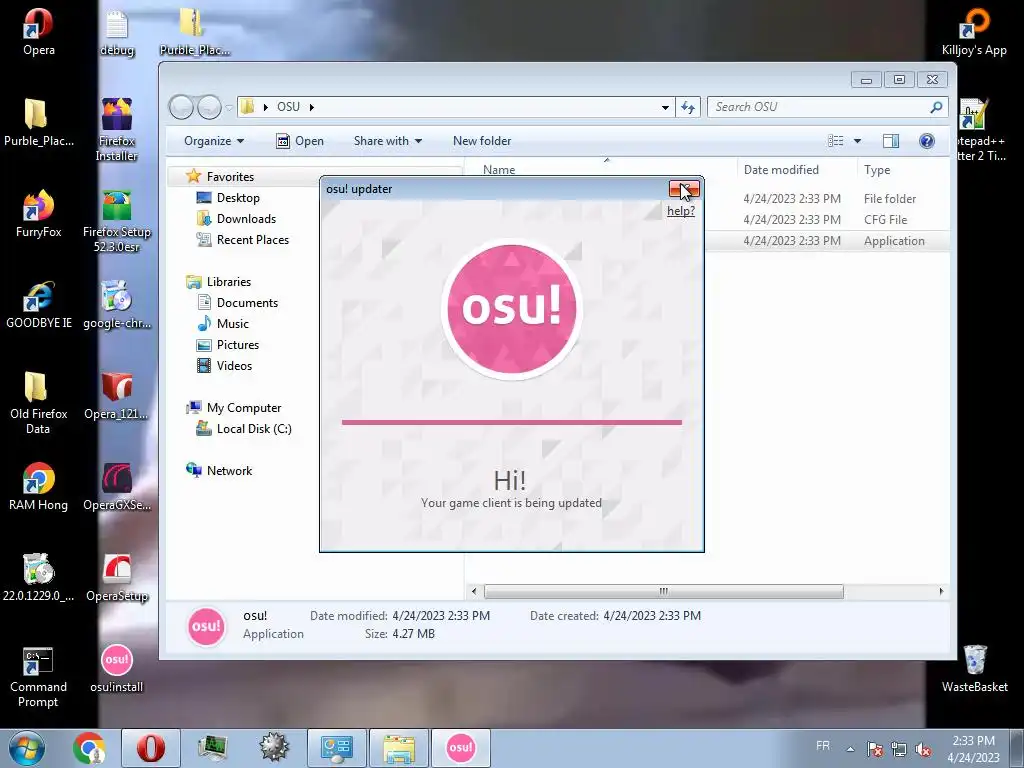1024x768 pixels.
Task: Expand the Share with dropdown
Action: coord(388,141)
